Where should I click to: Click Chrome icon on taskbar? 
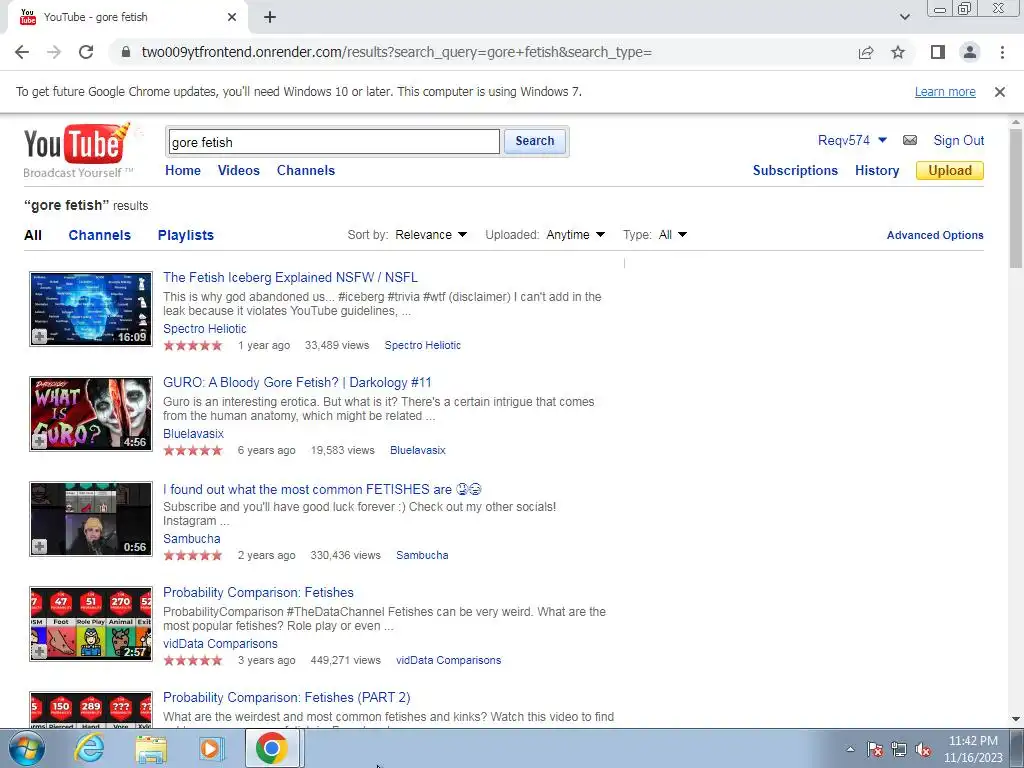[x=272, y=748]
